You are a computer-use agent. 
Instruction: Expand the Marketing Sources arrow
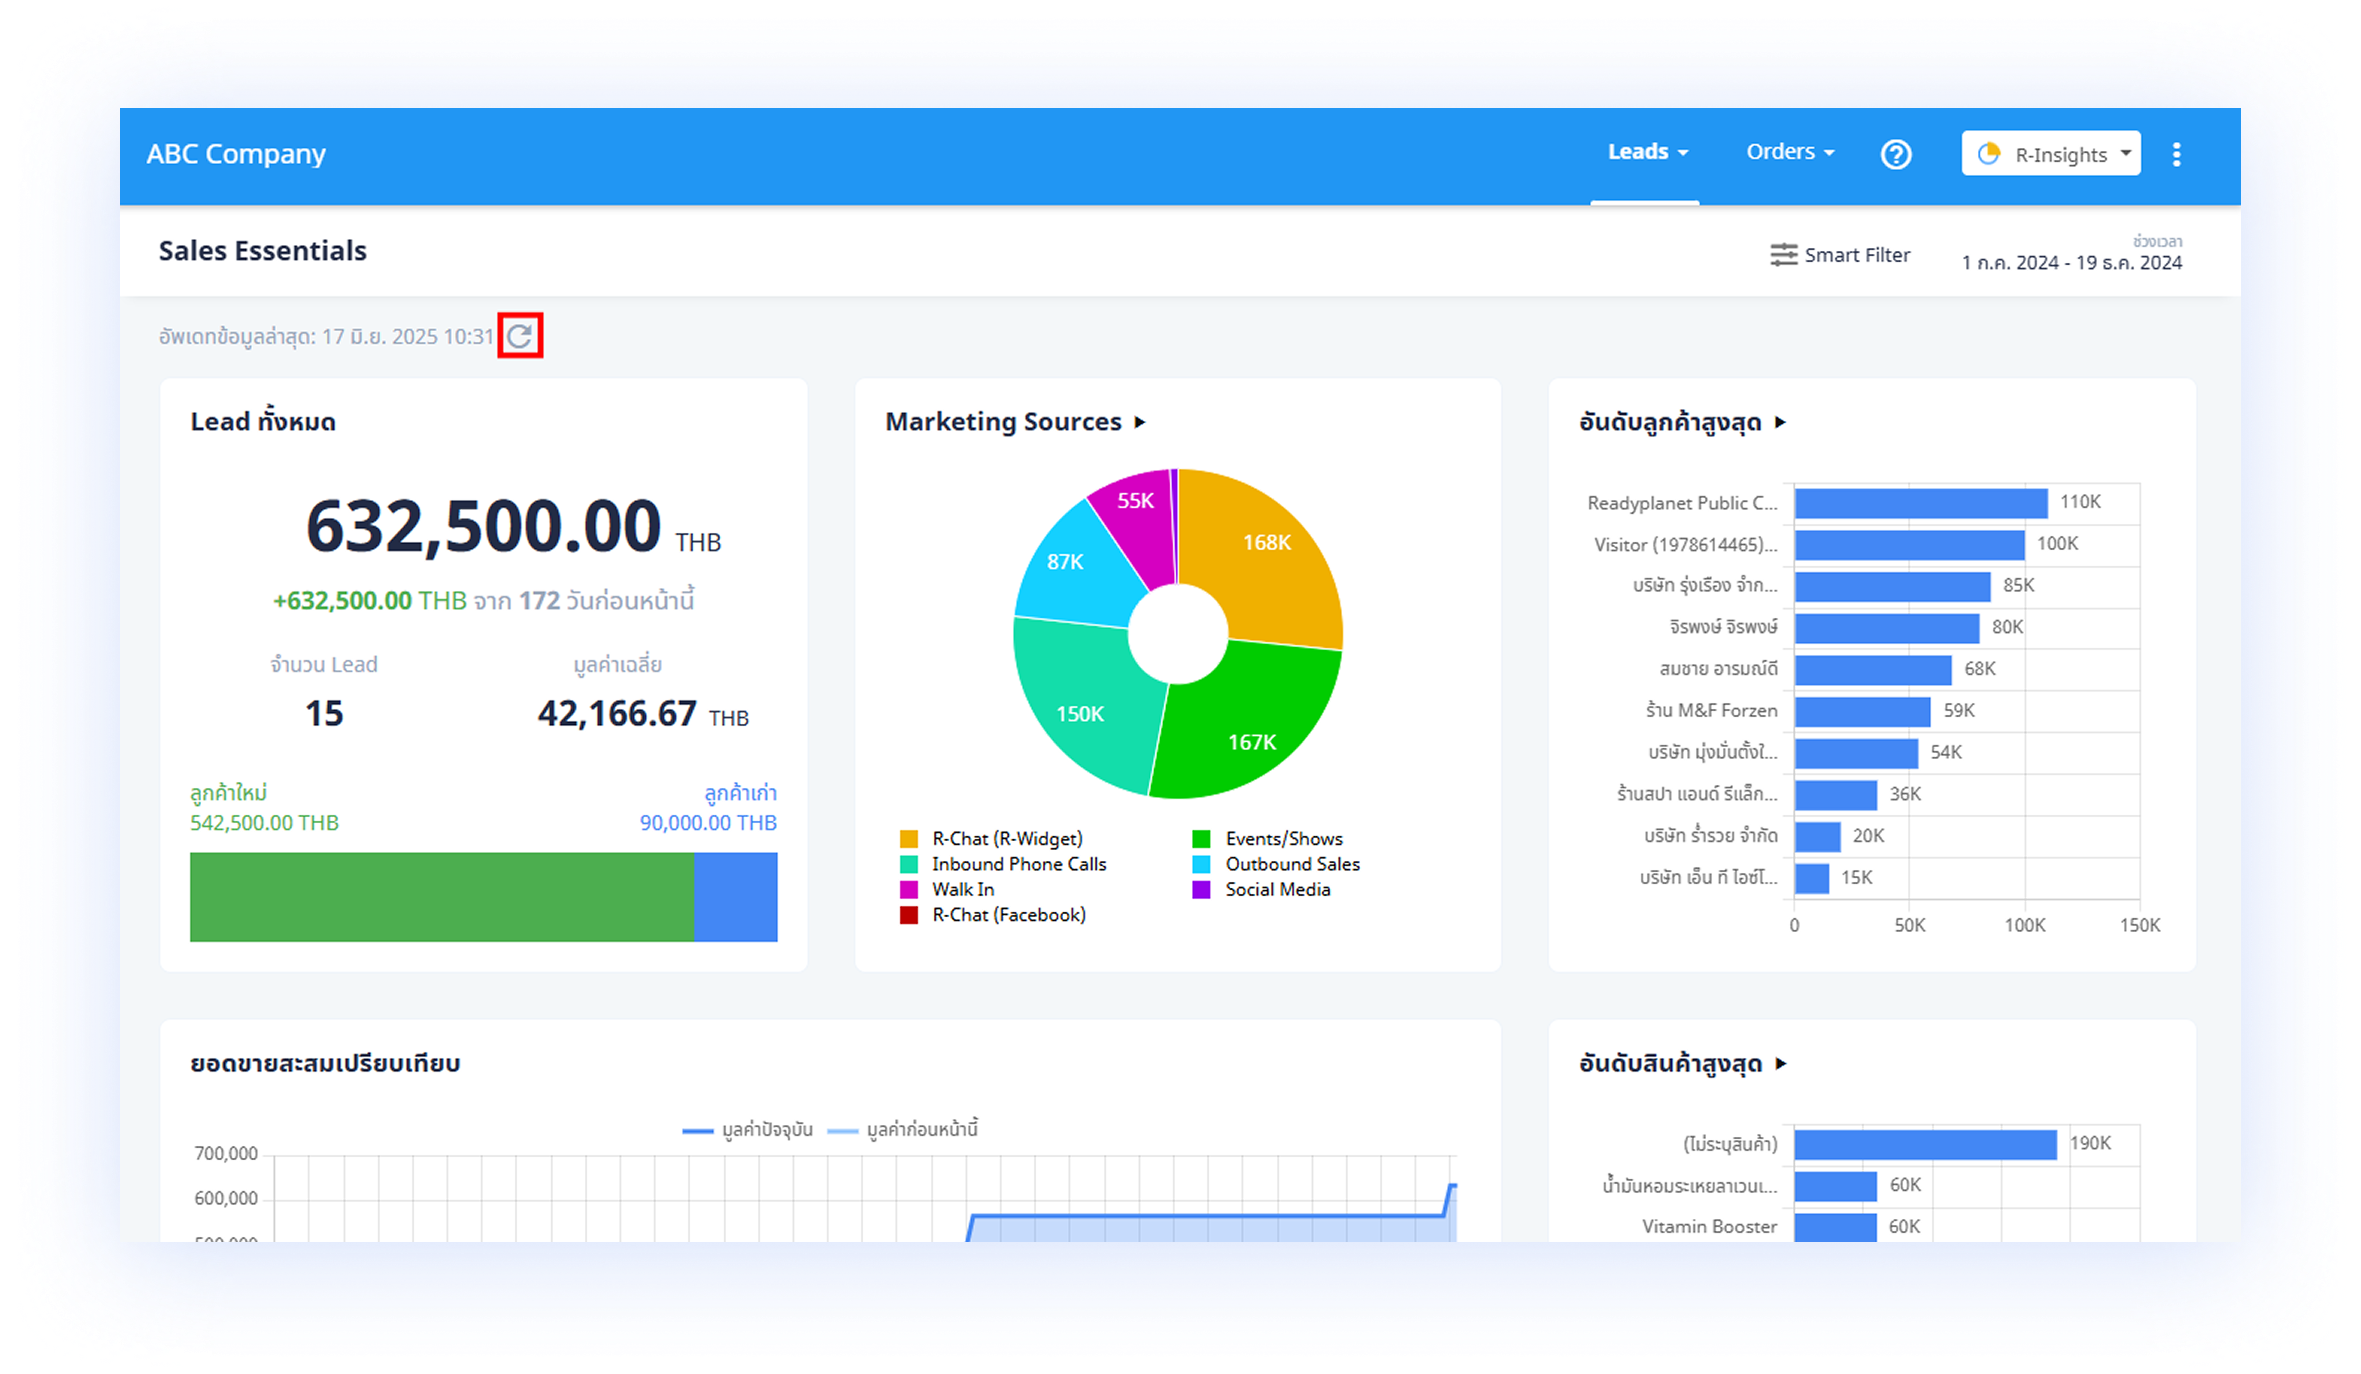pos(1140,422)
